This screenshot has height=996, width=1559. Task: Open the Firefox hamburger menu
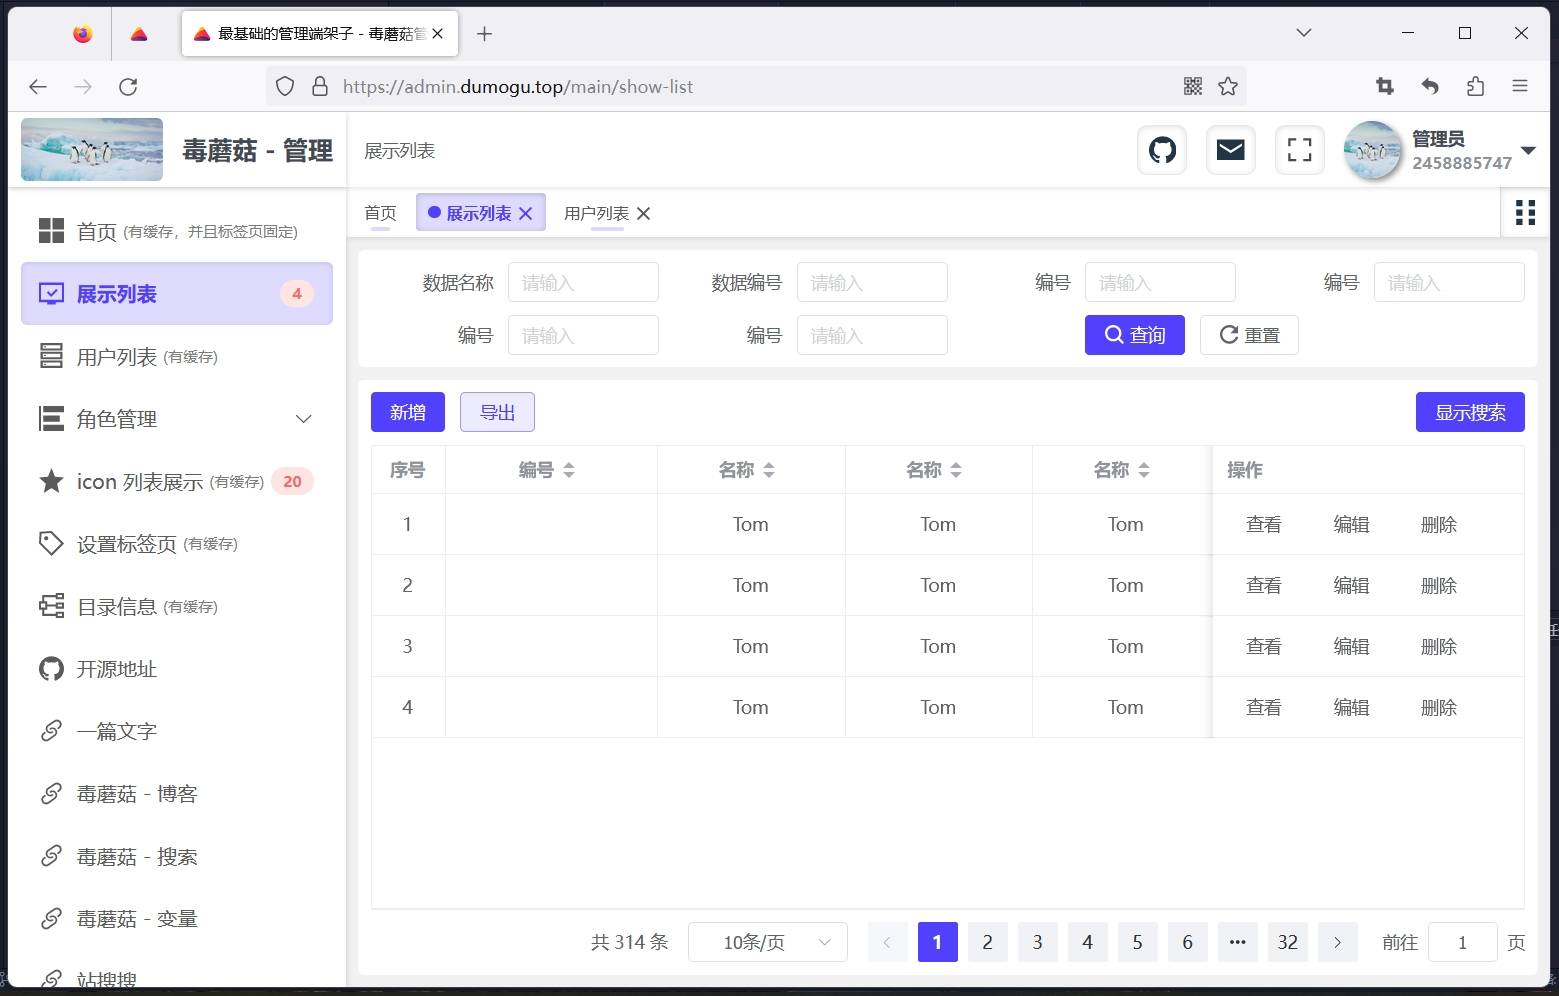(x=1520, y=86)
